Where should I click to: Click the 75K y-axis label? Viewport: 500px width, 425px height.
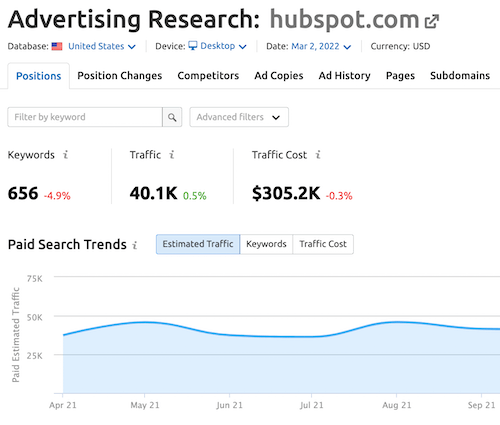[x=35, y=279]
